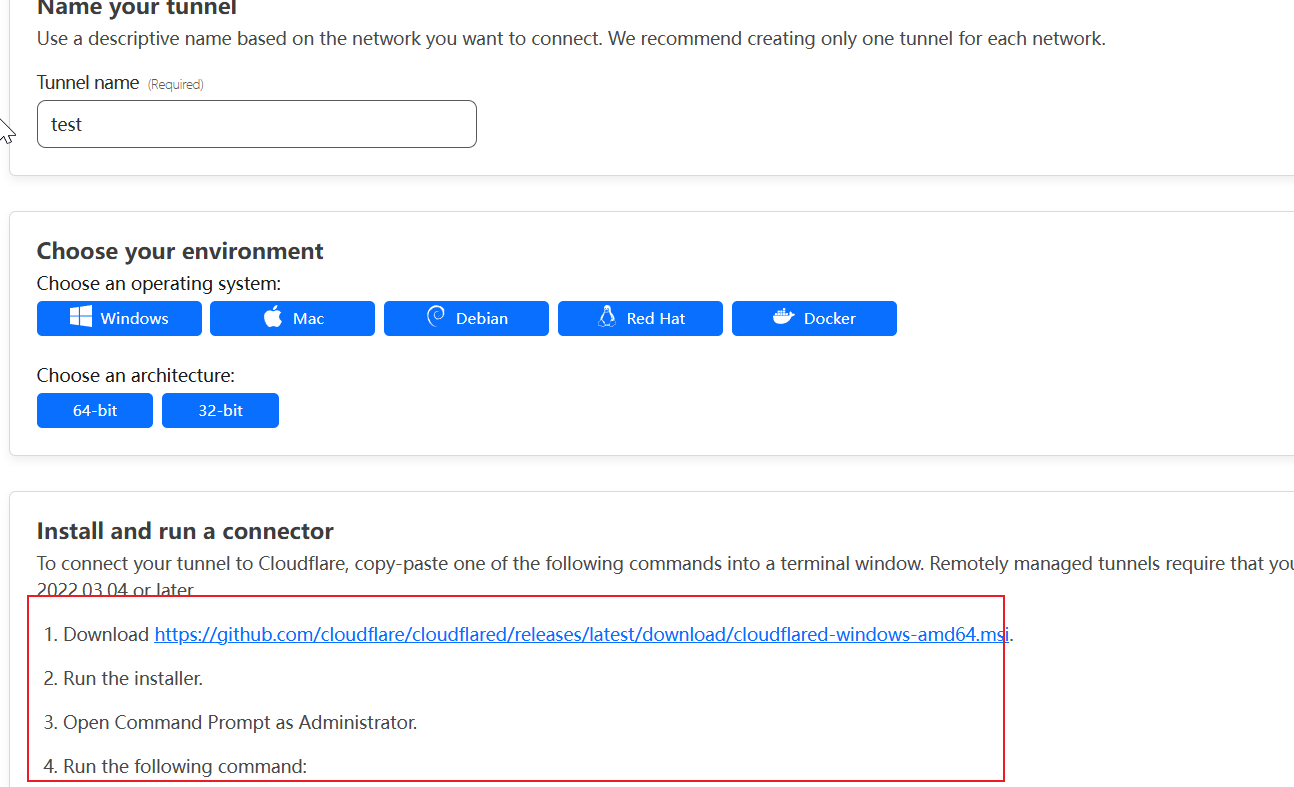Image resolution: width=1294 pixels, height=787 pixels.
Task: Click "Run the following command" step text
Action: (x=185, y=766)
